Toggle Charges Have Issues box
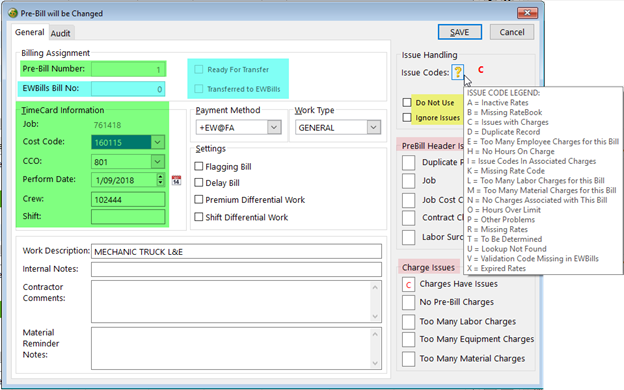 pos(408,285)
